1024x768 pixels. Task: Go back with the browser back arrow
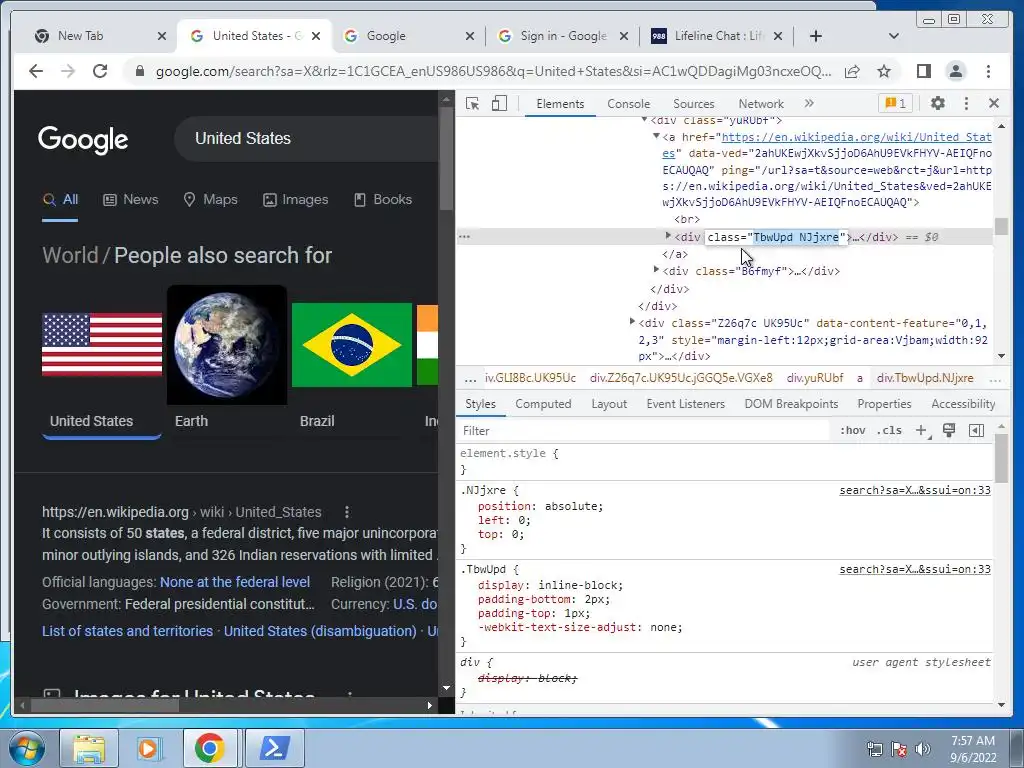click(36, 71)
